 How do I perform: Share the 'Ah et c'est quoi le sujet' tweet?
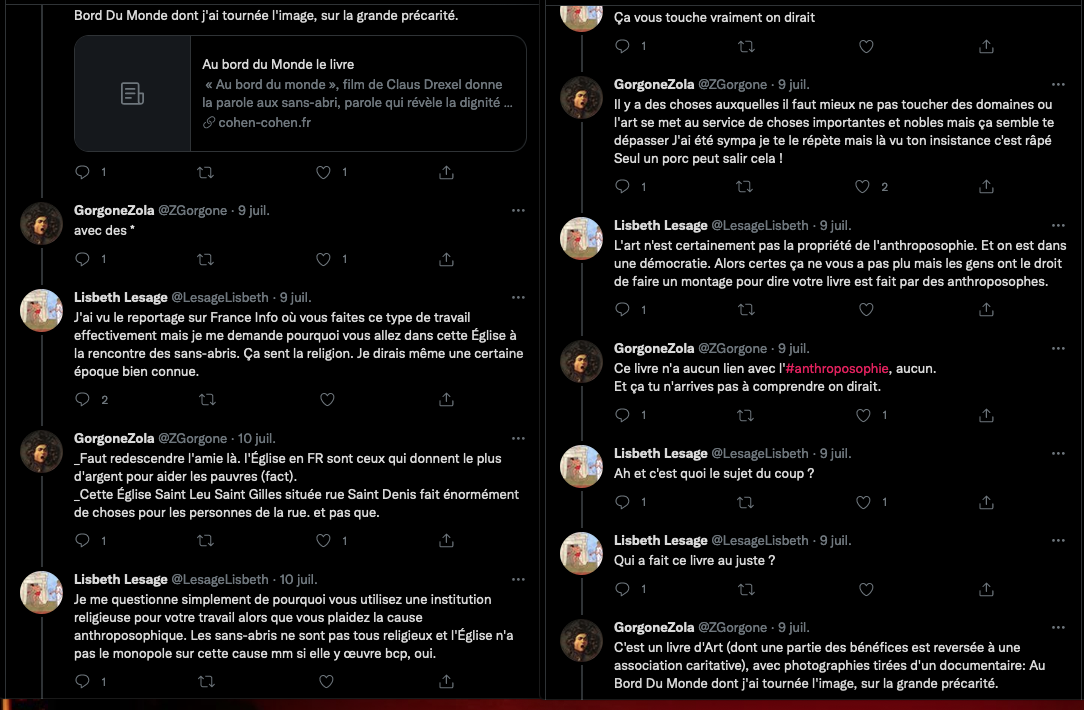coord(986,502)
